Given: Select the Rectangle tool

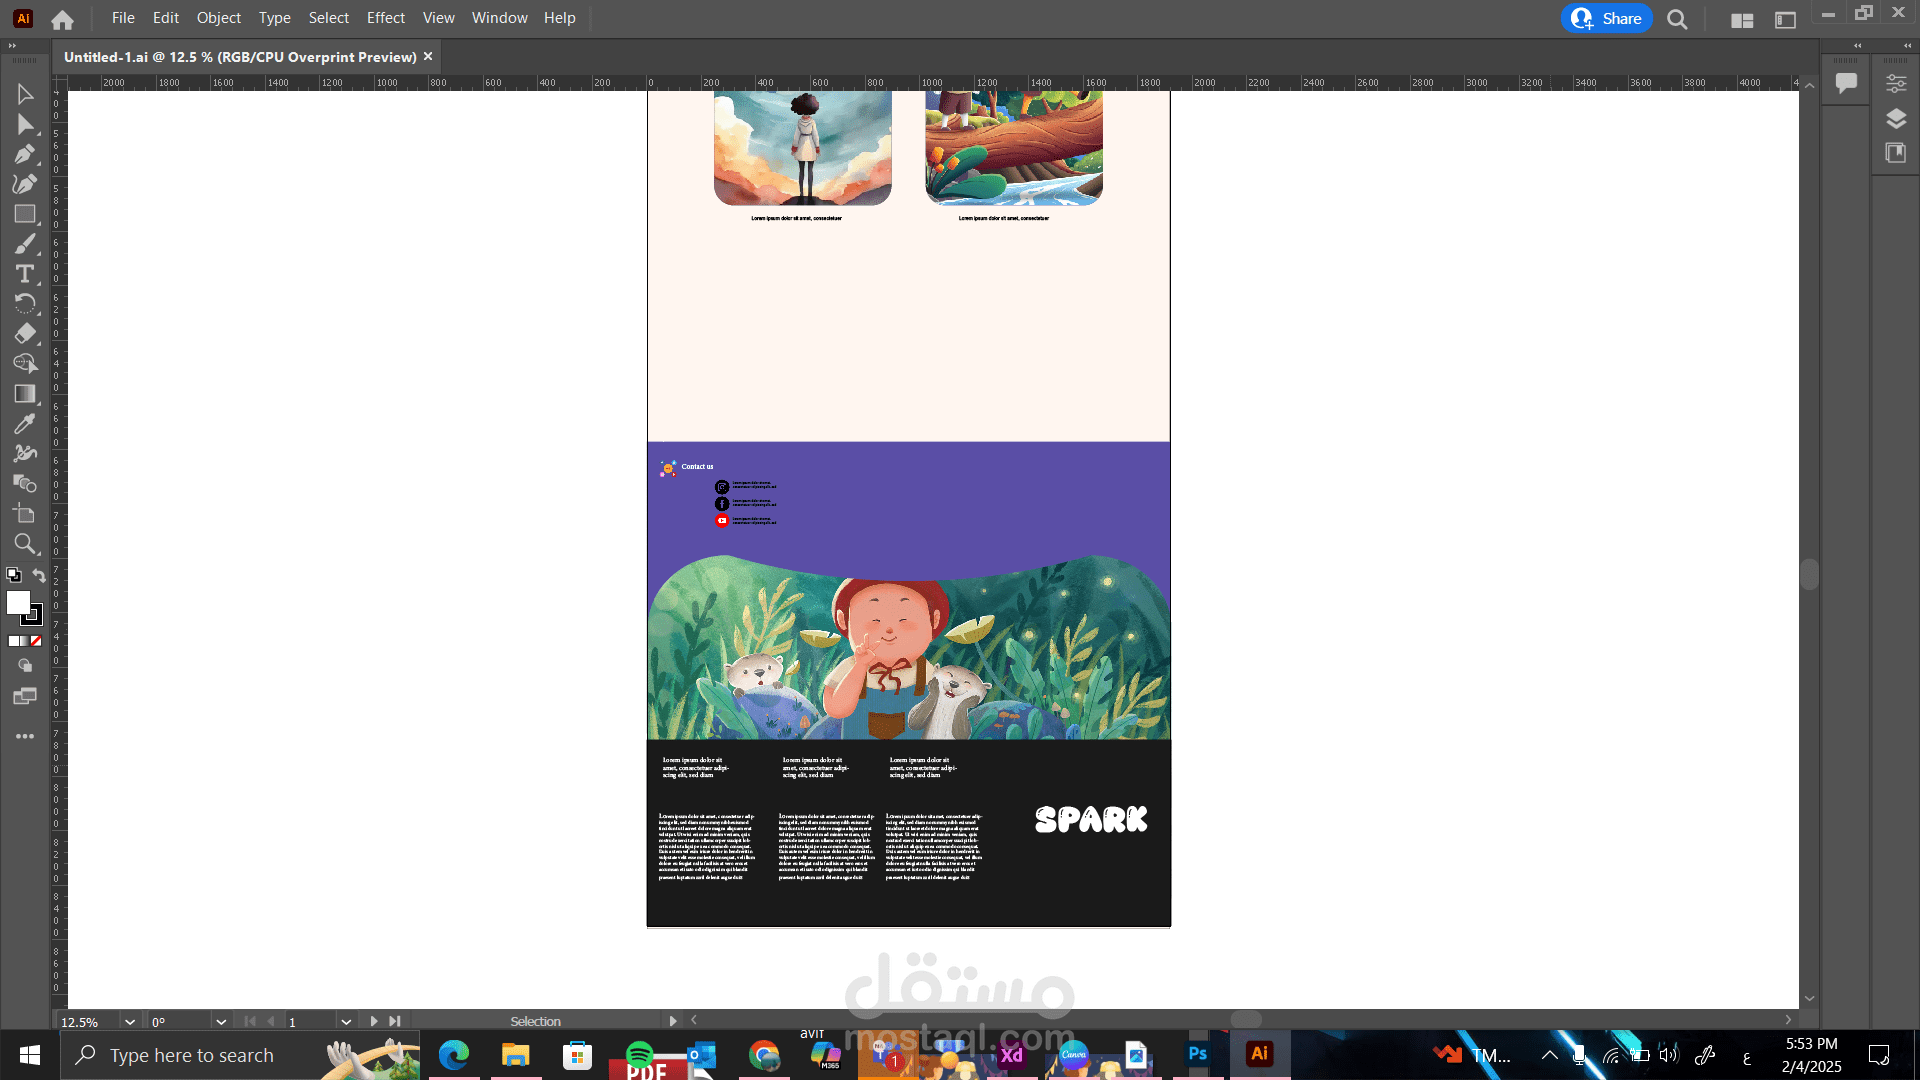Looking at the screenshot, I should 25,214.
